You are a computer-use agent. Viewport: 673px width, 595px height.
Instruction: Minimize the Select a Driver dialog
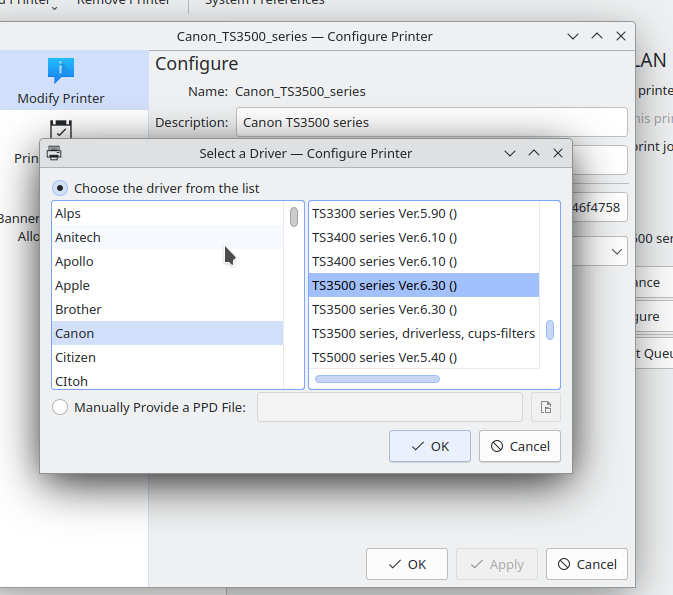[x=510, y=153]
